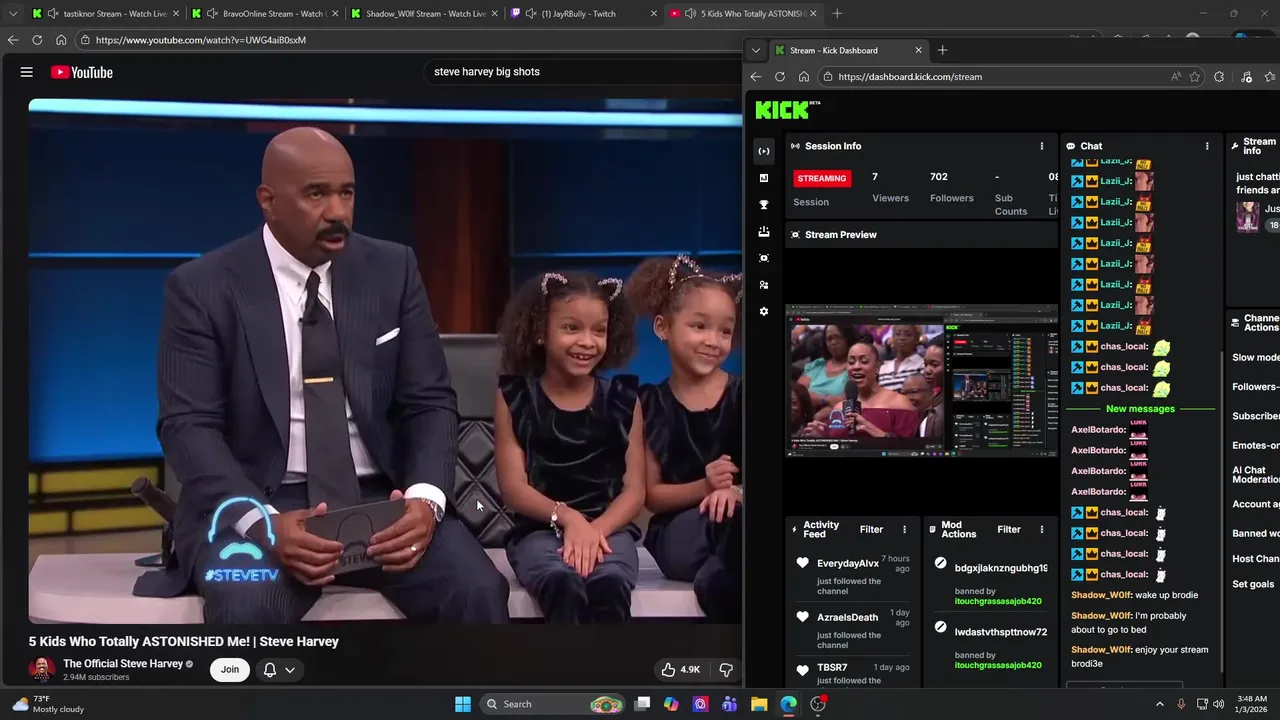
Task: Click Filter in Activity Feed panel
Action: [872, 530]
